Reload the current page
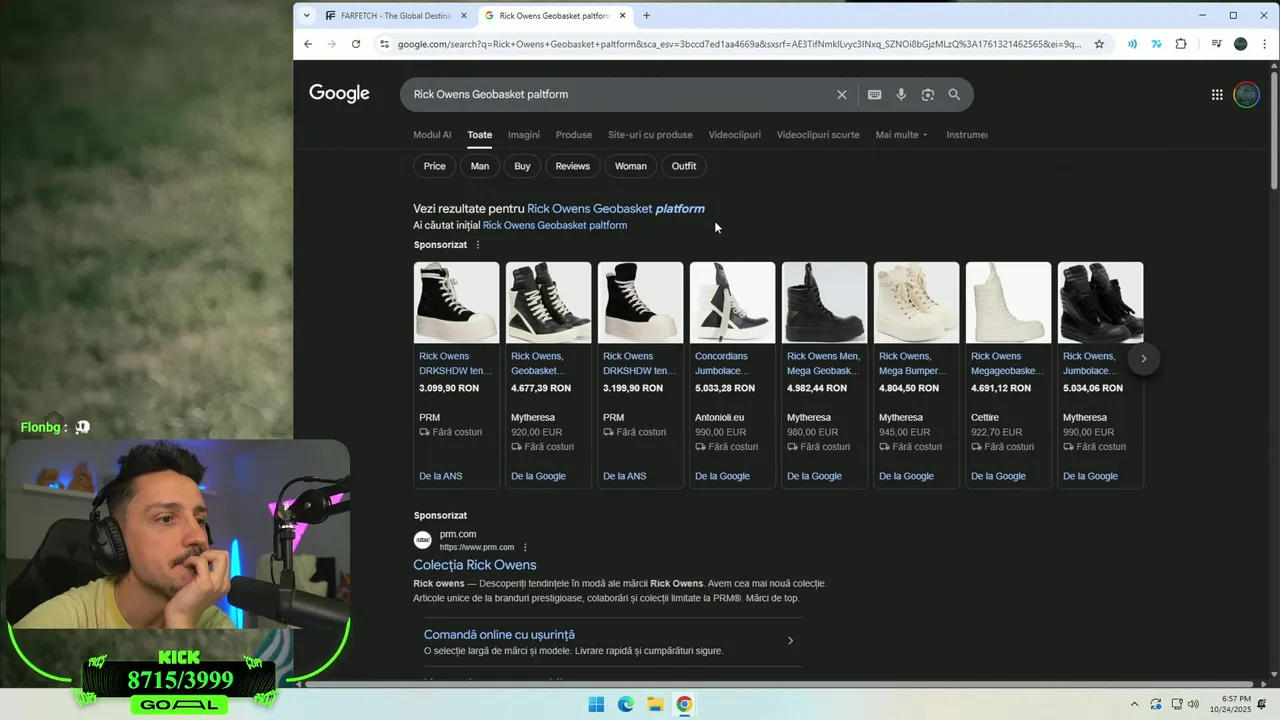1280x720 pixels. [x=356, y=44]
